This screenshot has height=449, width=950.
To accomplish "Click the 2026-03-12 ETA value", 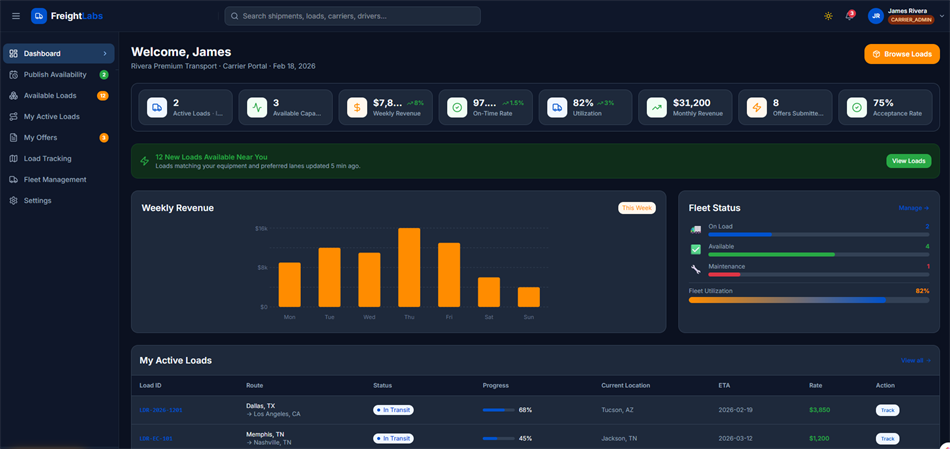I will coord(735,439).
